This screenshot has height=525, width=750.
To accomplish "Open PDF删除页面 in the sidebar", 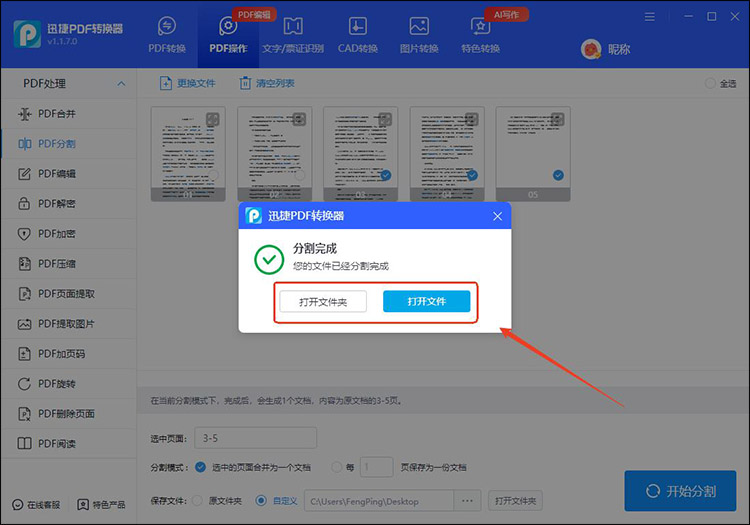I will (x=68, y=414).
